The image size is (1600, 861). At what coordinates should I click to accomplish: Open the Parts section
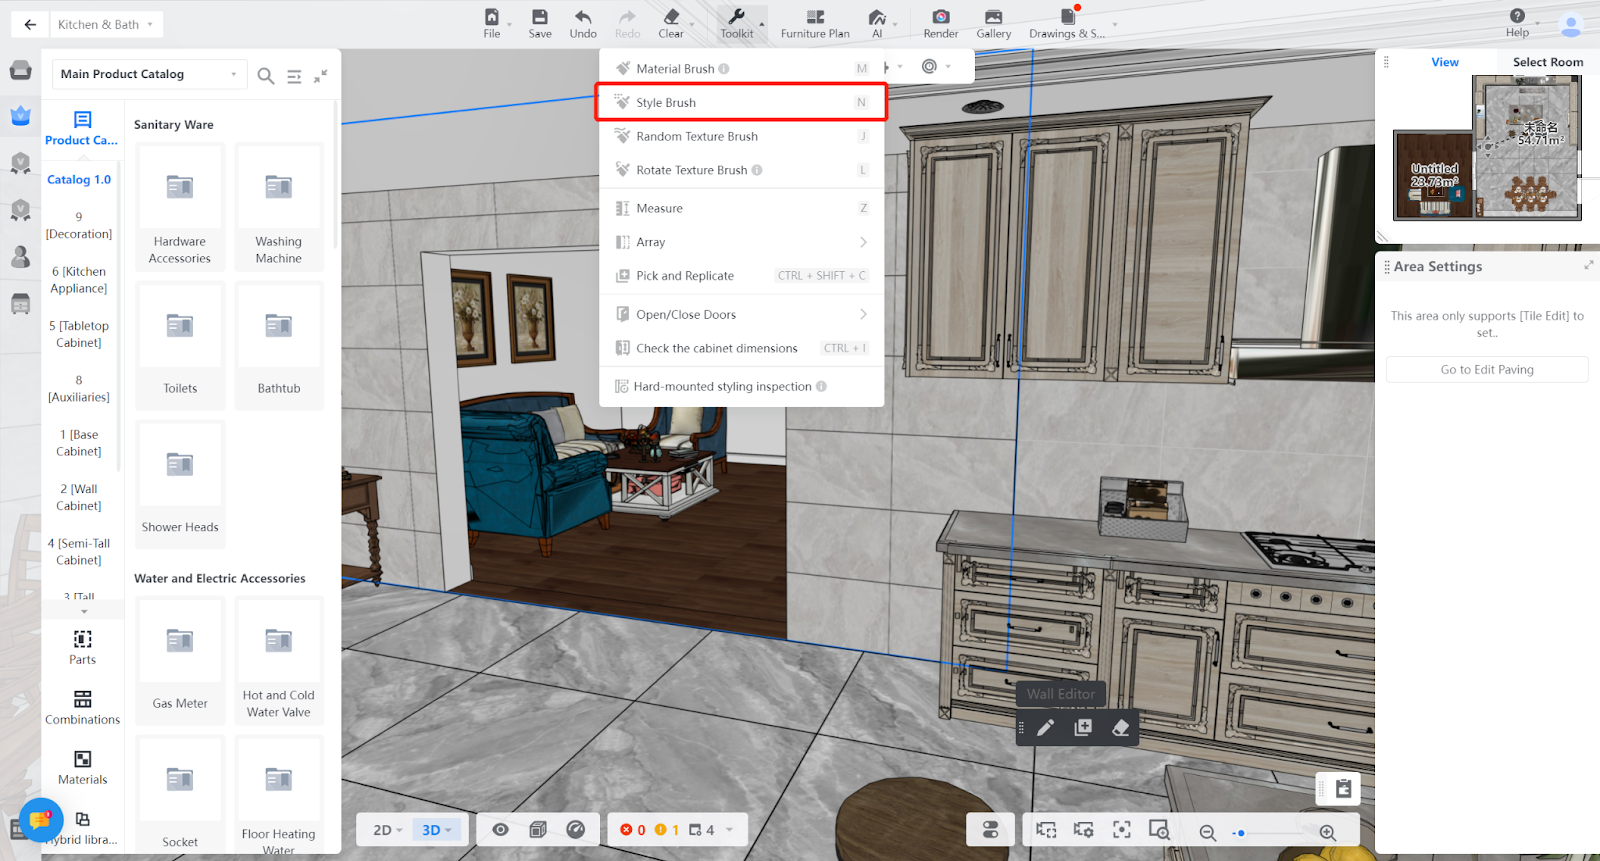[83, 647]
